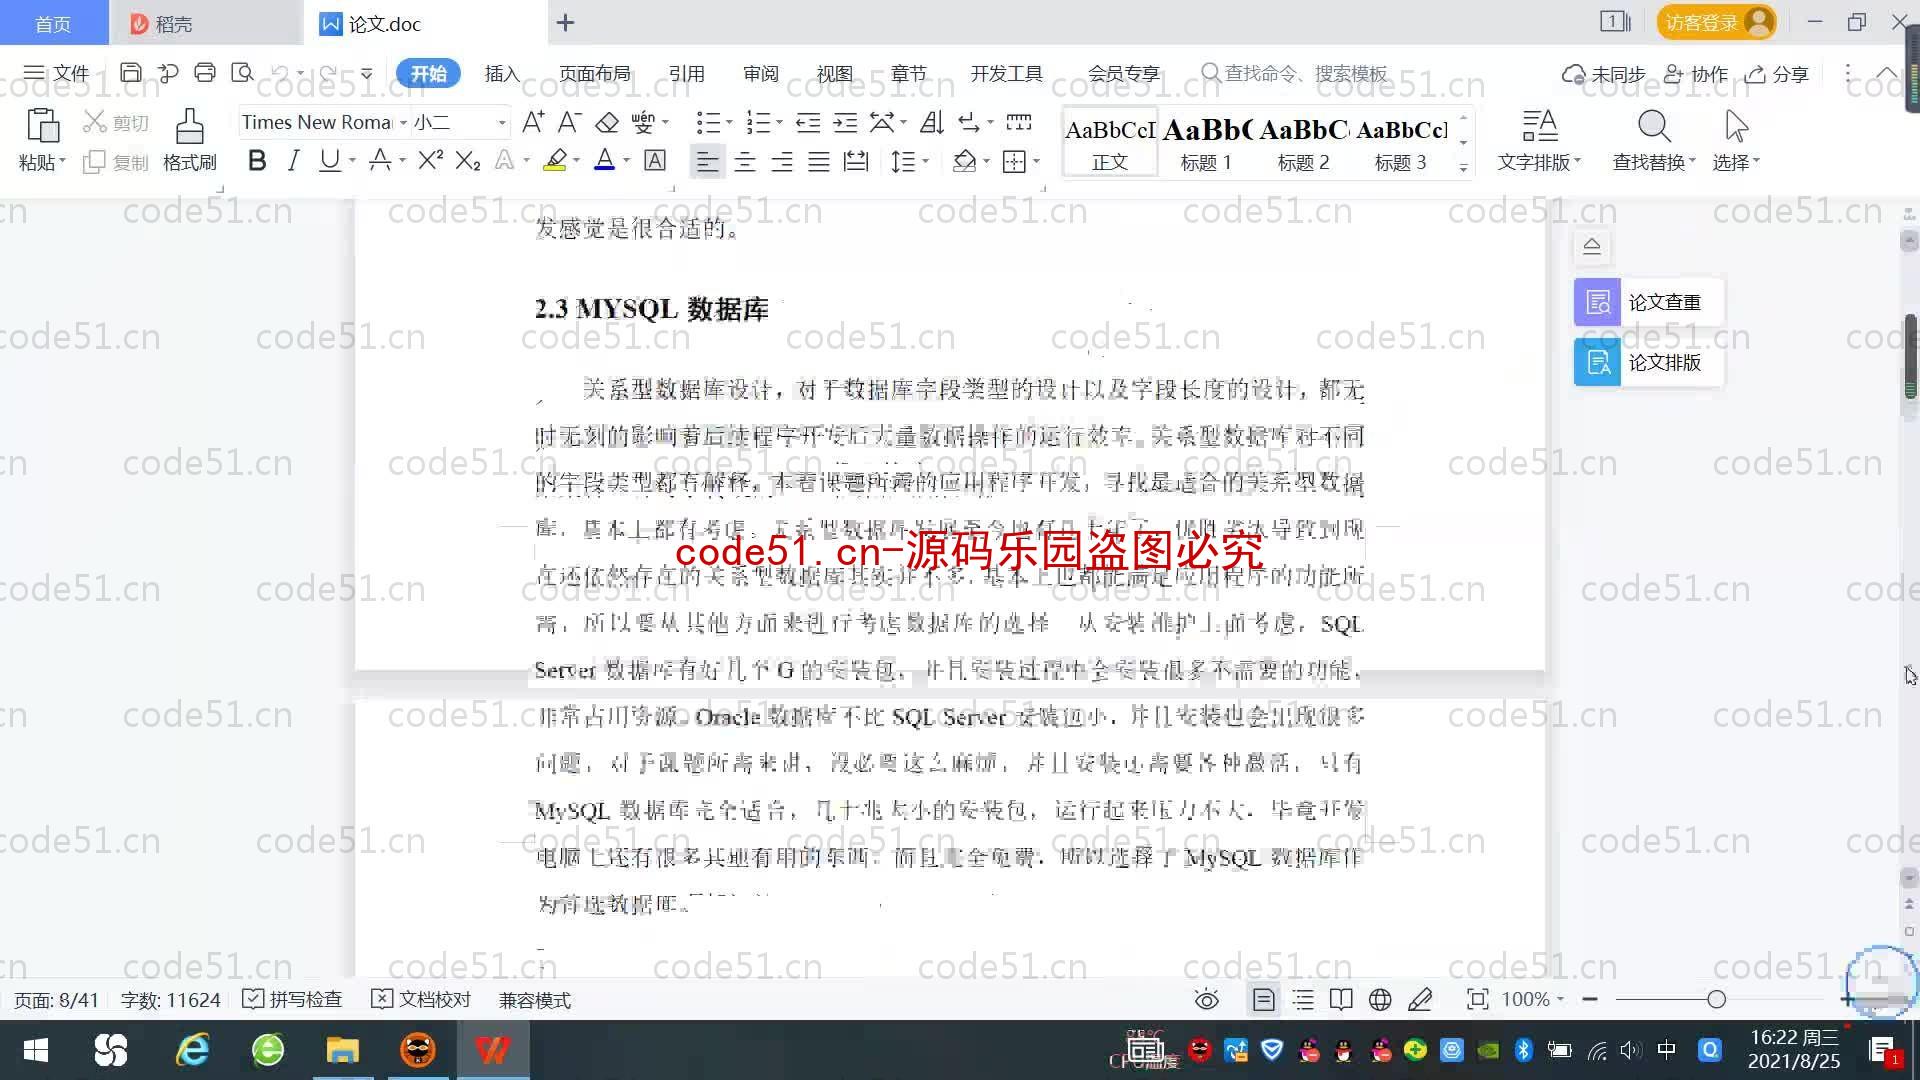Justify the paragraph text
The image size is (1920, 1080).
pos(819,161)
